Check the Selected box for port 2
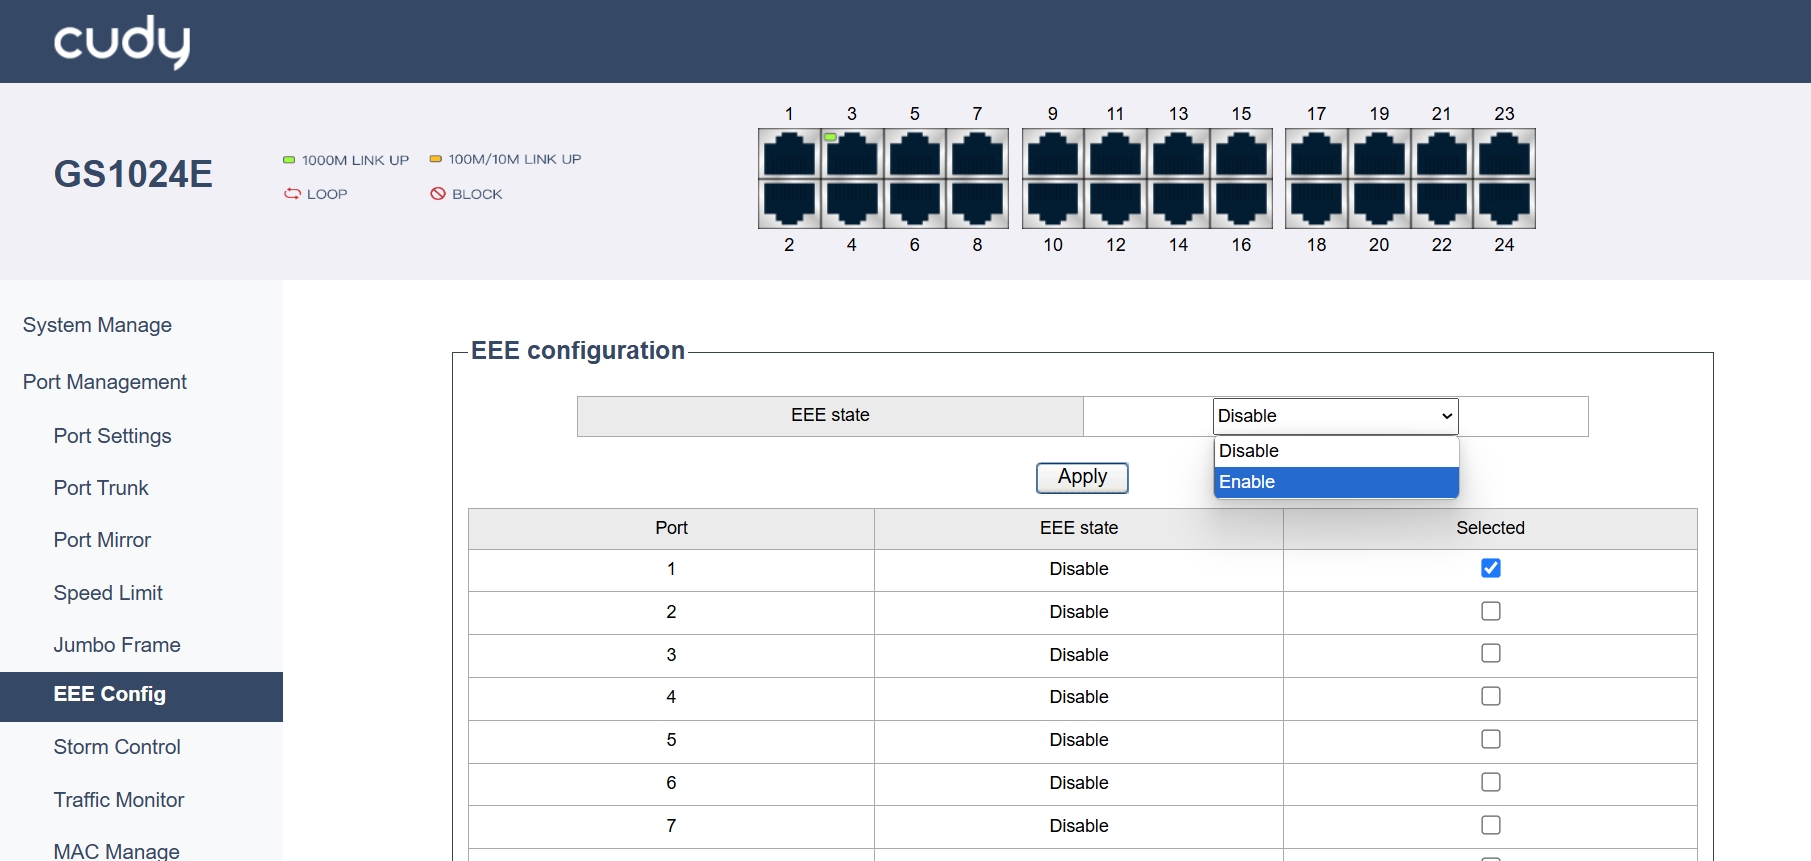This screenshot has width=1811, height=861. tap(1490, 611)
